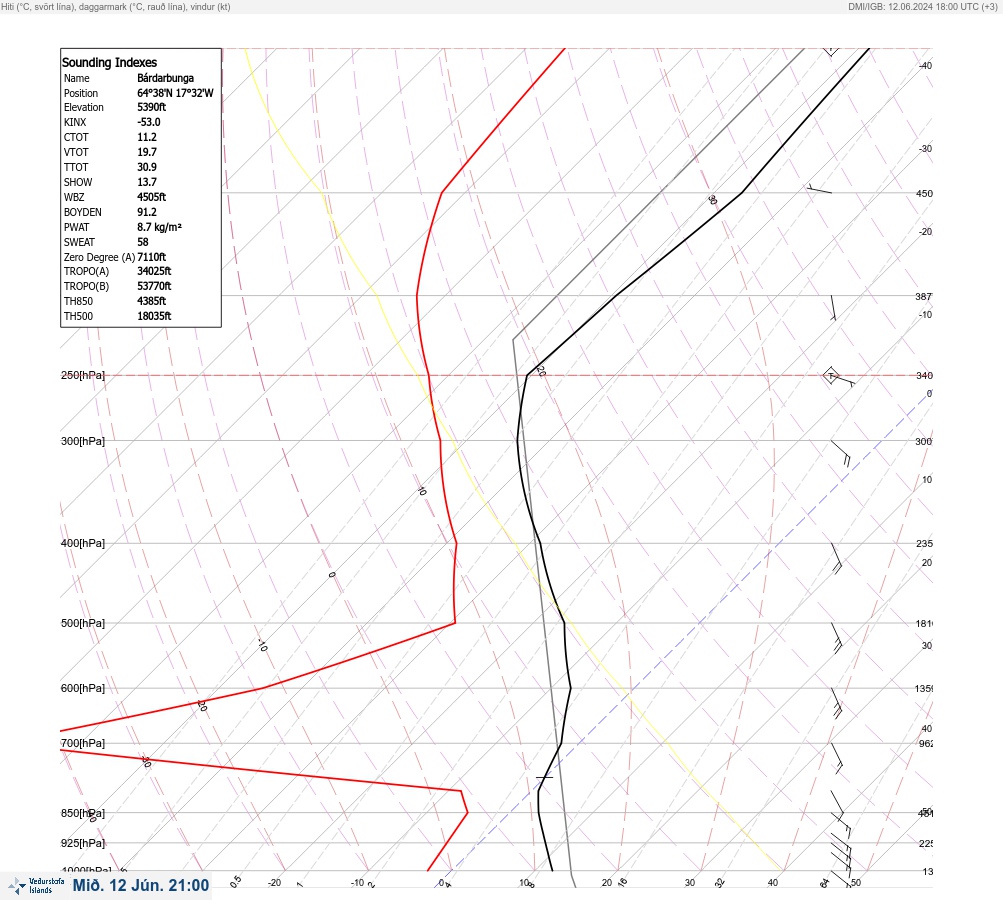Click the PWAT value '8.7 kg/m²'
This screenshot has height=900, width=1003.
(x=159, y=227)
